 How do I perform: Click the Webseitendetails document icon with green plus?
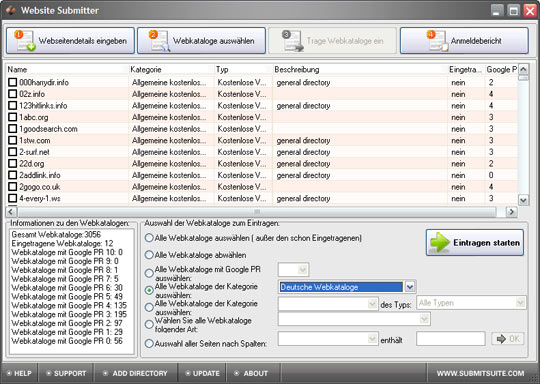(25, 41)
